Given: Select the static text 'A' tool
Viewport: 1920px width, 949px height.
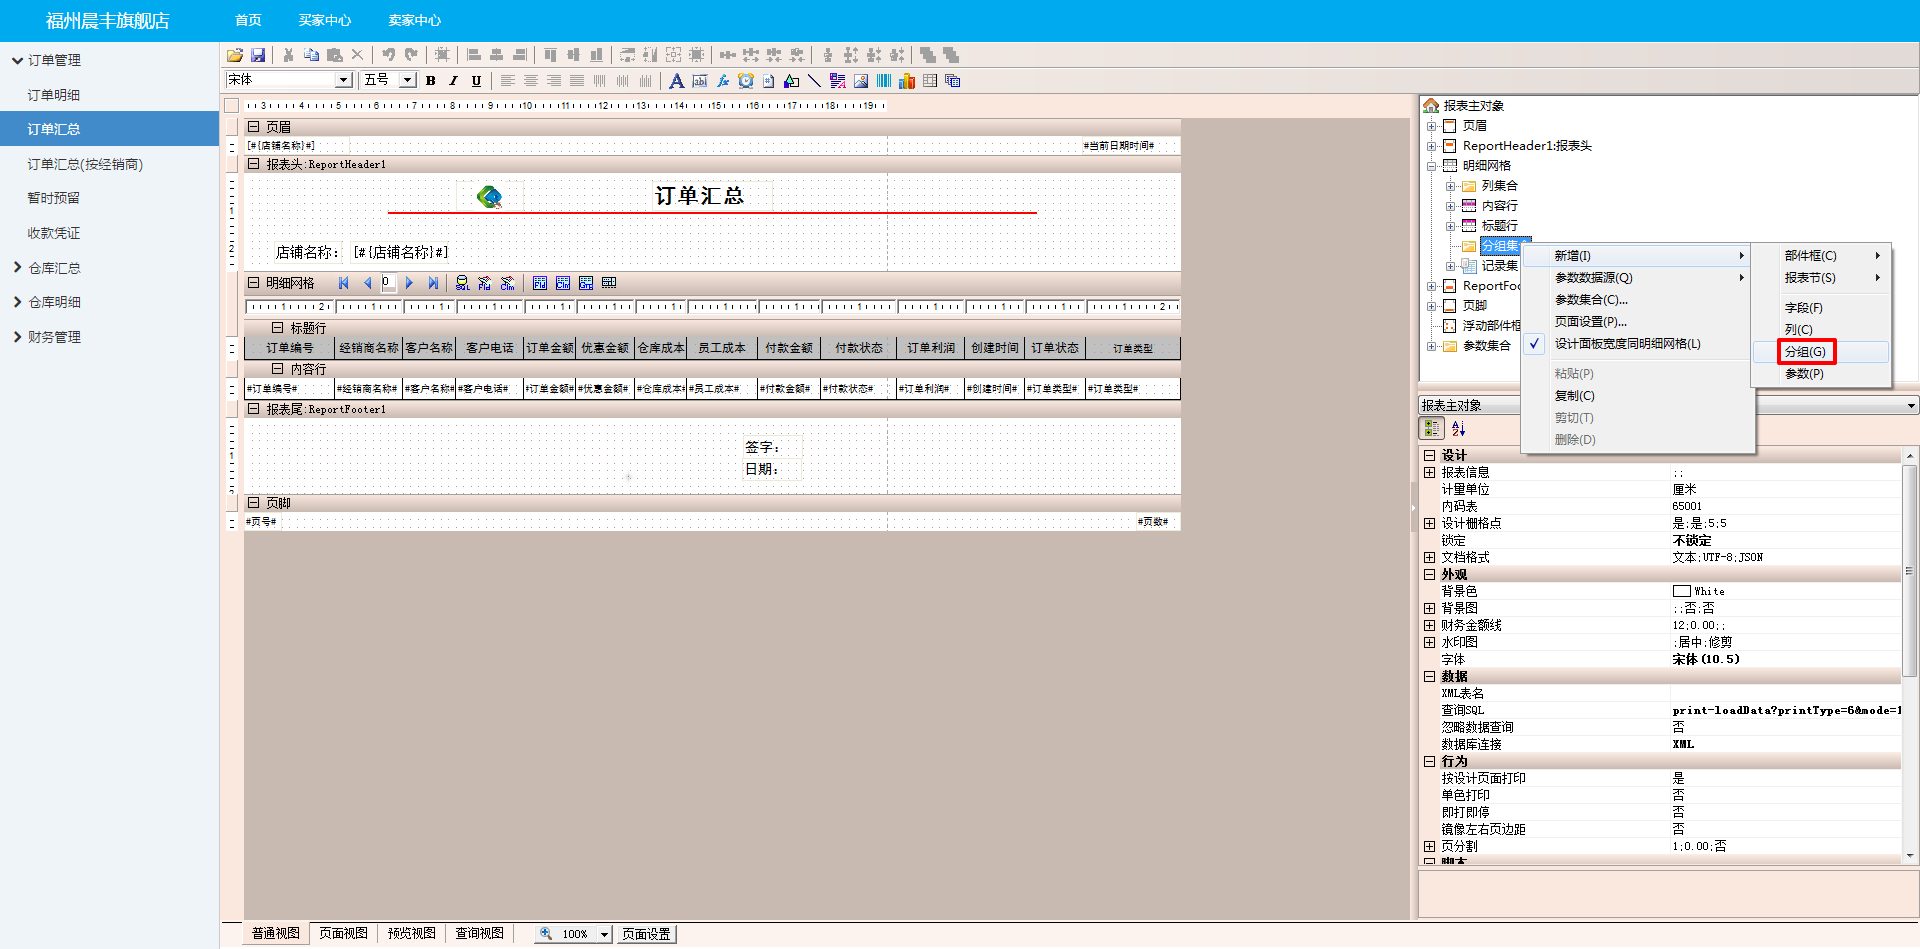Looking at the screenshot, I should 676,81.
